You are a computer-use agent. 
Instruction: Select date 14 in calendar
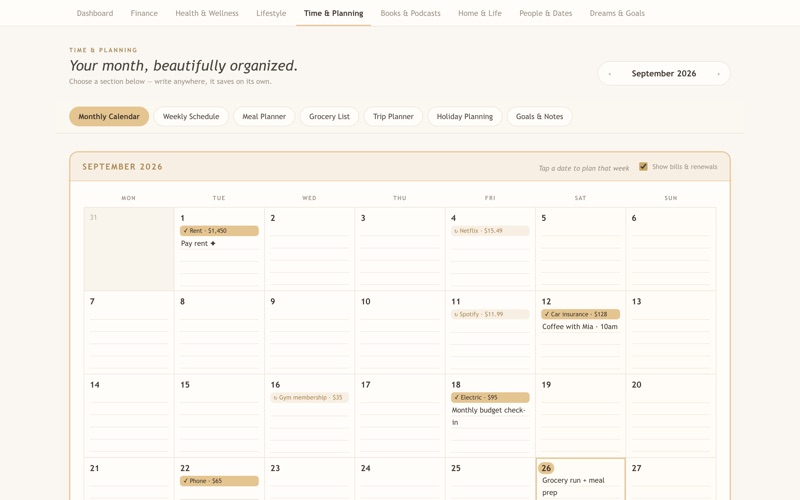(x=94, y=385)
